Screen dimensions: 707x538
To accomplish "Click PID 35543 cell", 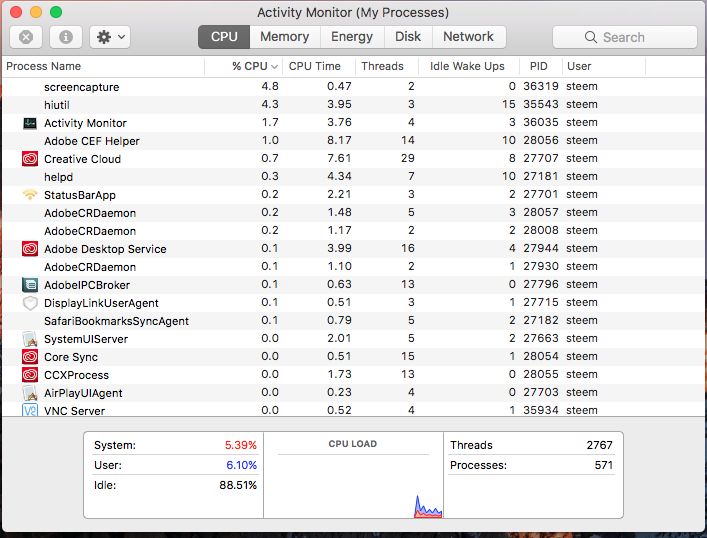I will [x=541, y=104].
